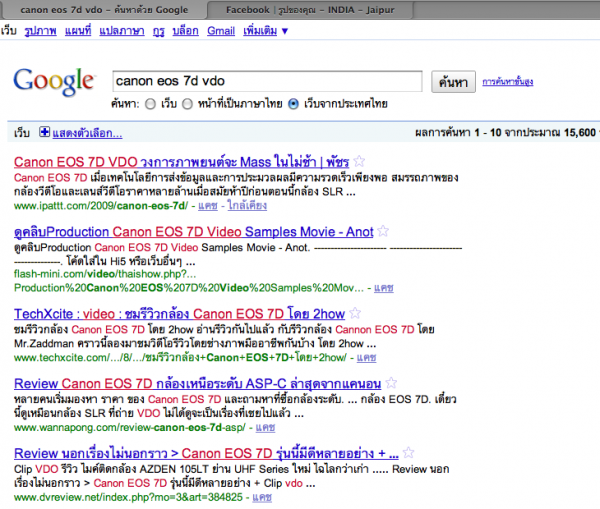Open แปลภาษา translate link in top navigation

click(122, 31)
